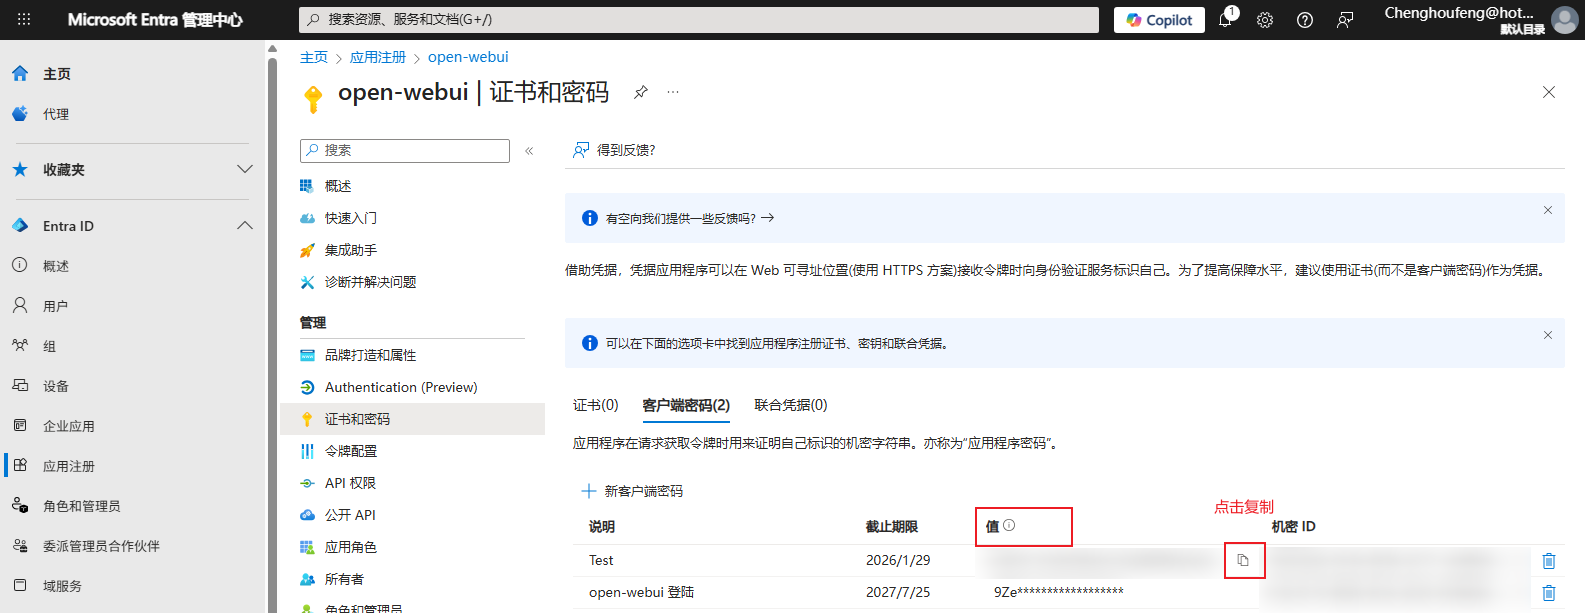Go to 应用注册 breadcrumb link

click(x=377, y=57)
